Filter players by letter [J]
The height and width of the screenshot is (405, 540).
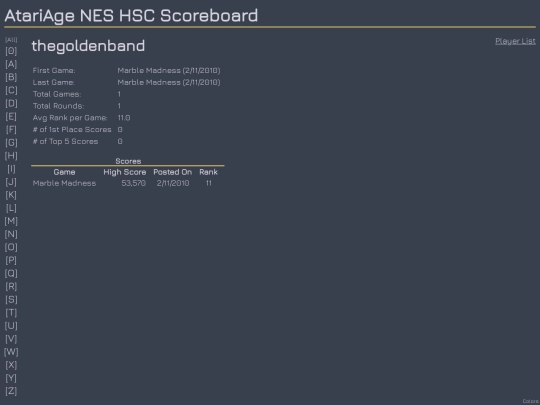coord(11,182)
